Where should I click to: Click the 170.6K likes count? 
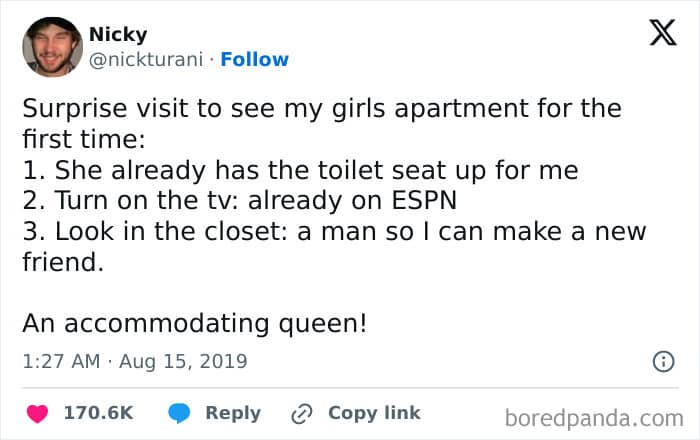[98, 413]
